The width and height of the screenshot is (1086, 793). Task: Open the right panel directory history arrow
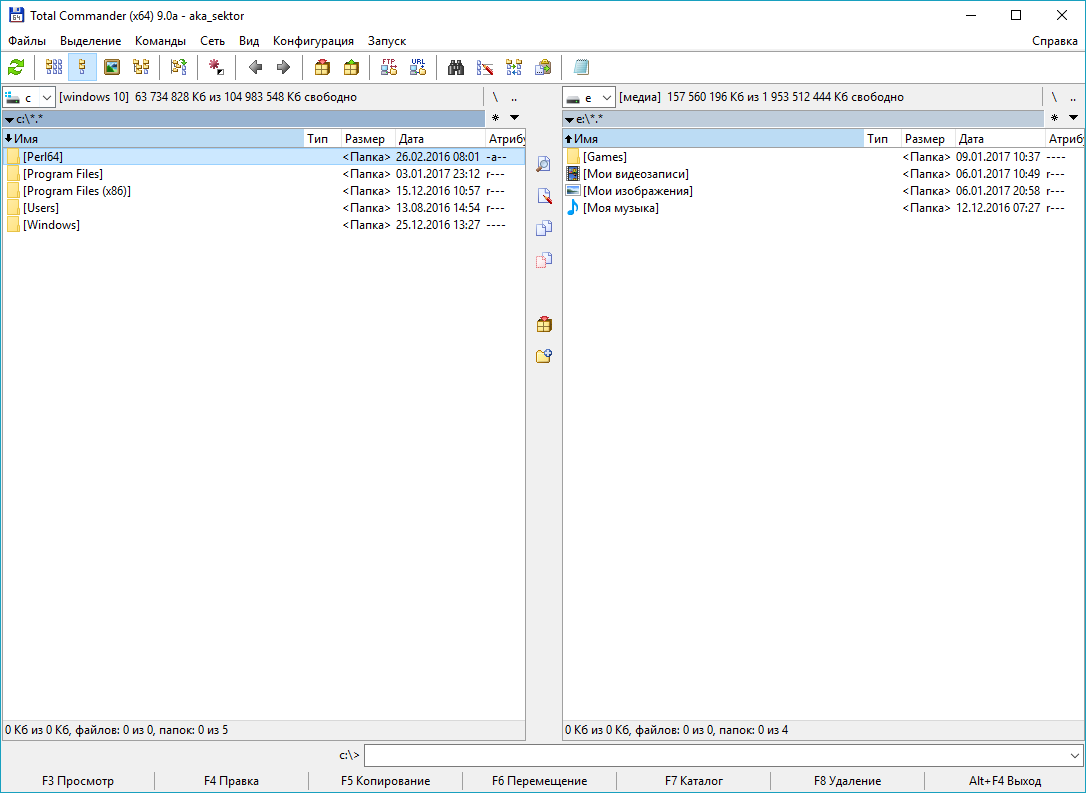click(x=1074, y=118)
